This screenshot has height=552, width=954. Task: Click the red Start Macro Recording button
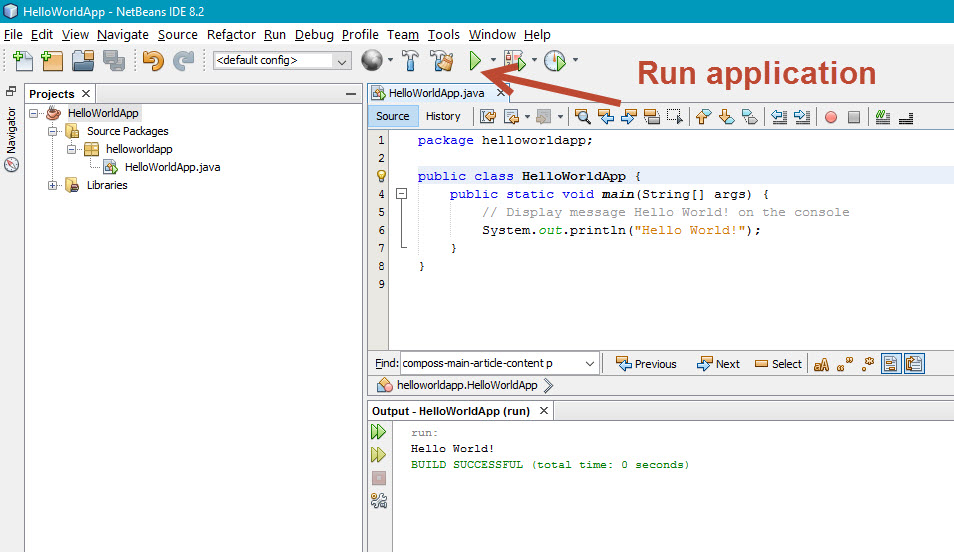(x=830, y=117)
